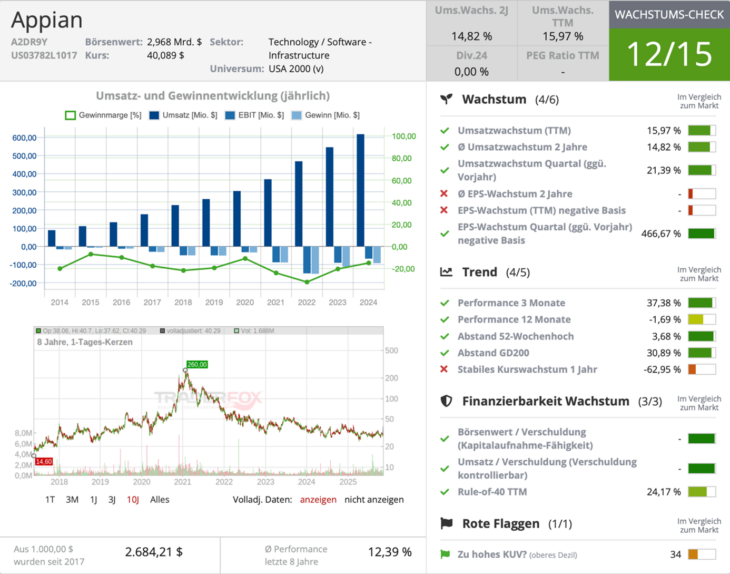Toggle the Umsatz [Mio. $] legend series
Screen dimensions: 730x574
point(183,116)
